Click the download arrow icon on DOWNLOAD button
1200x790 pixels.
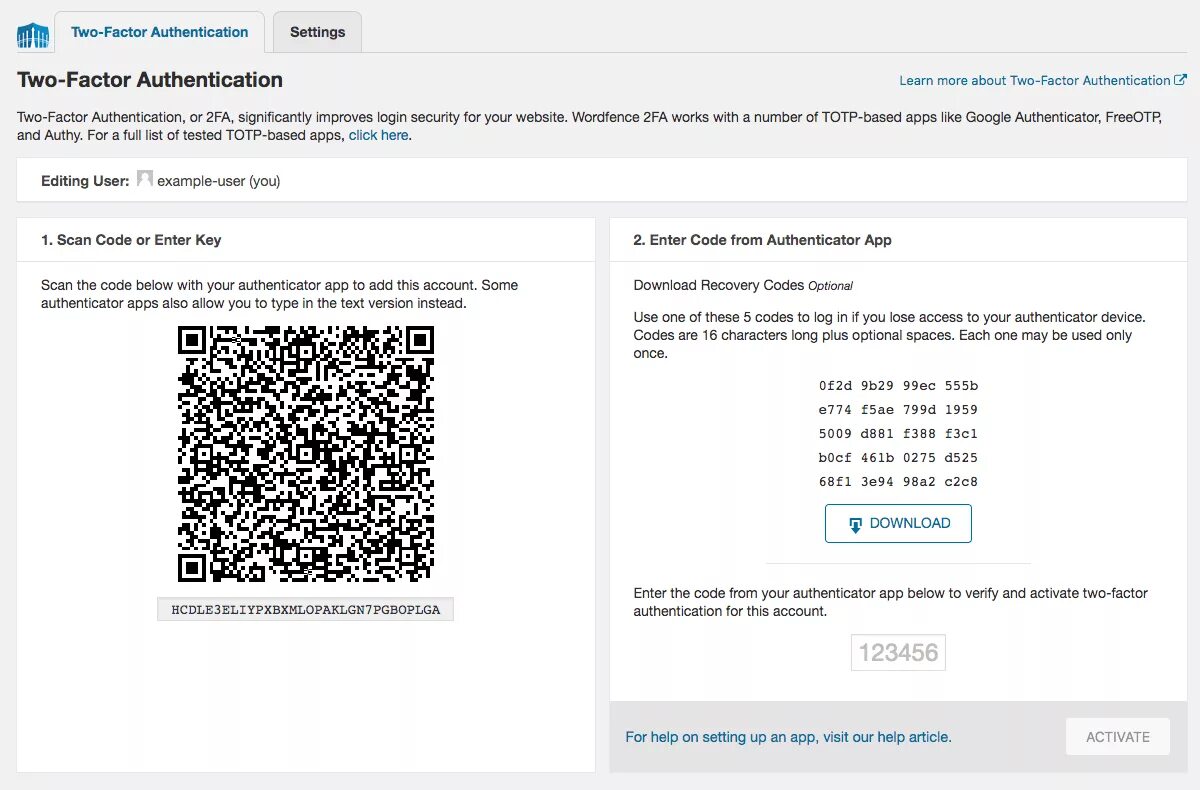855,524
